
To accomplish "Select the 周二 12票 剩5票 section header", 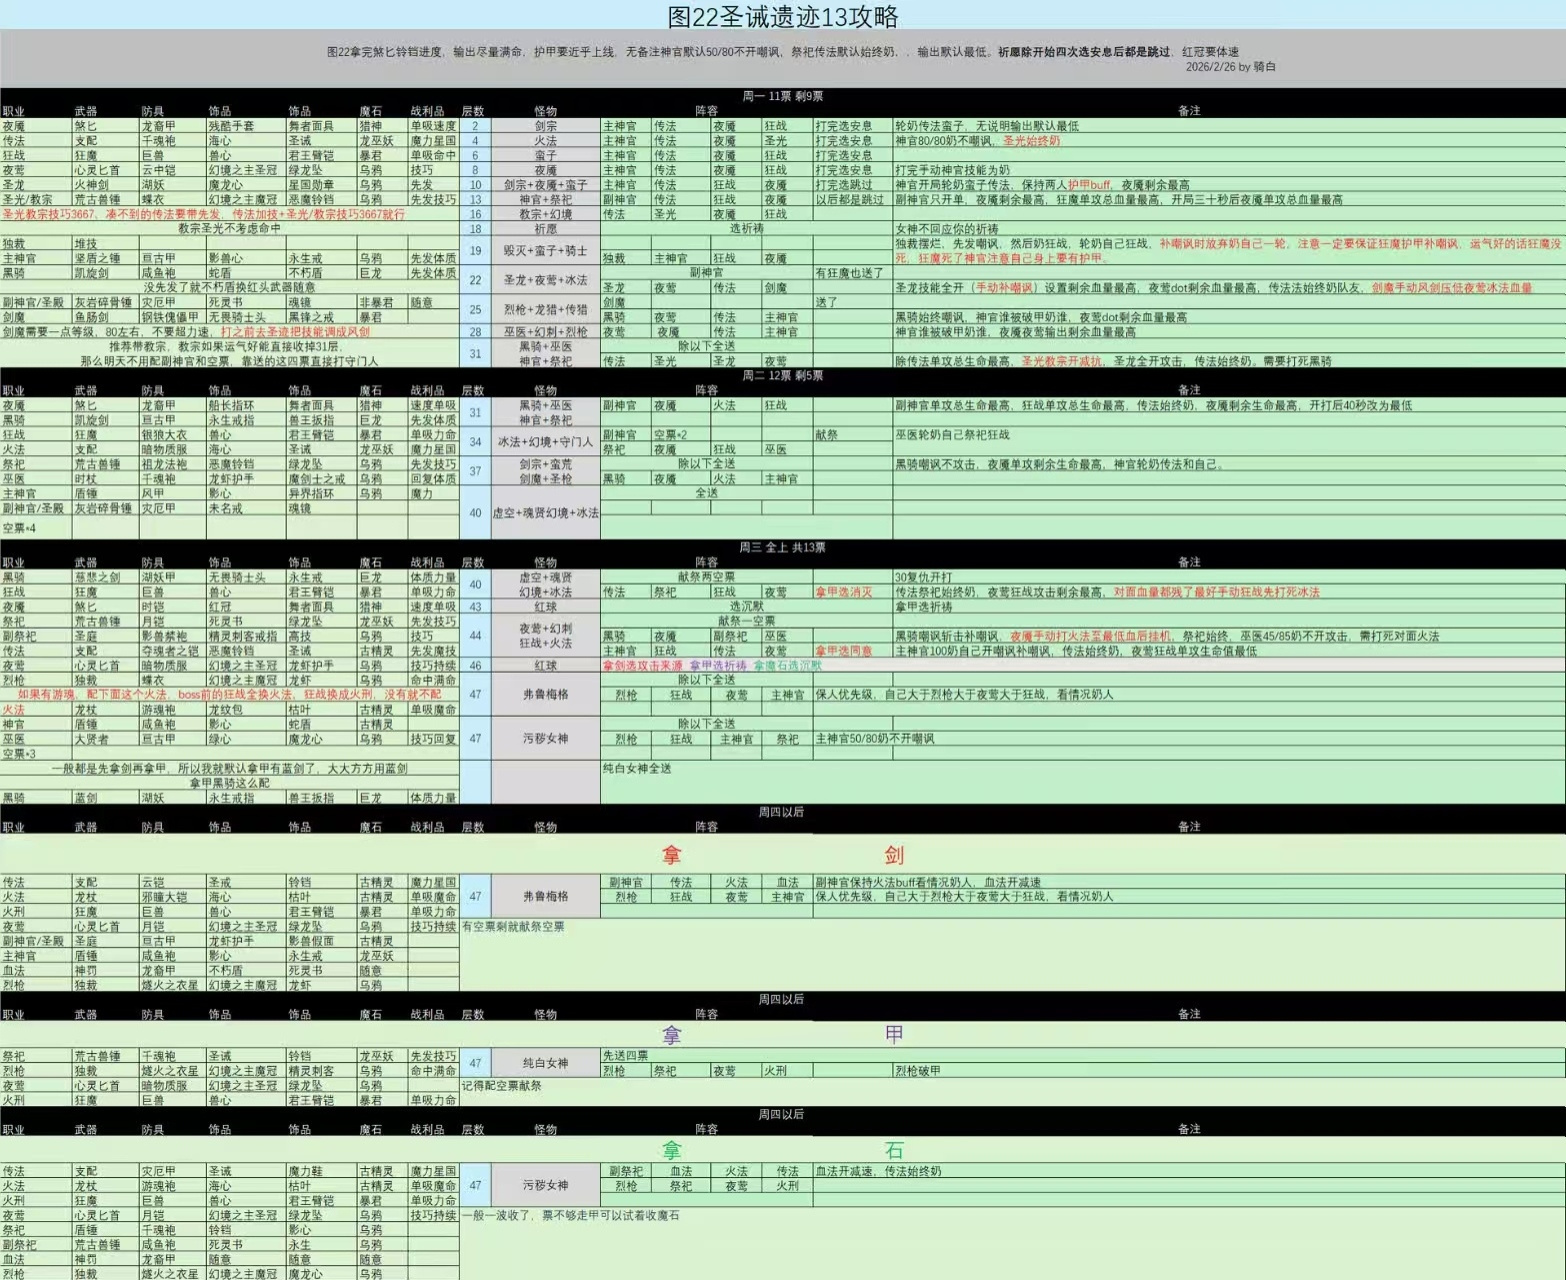I will pyautogui.click(x=783, y=375).
